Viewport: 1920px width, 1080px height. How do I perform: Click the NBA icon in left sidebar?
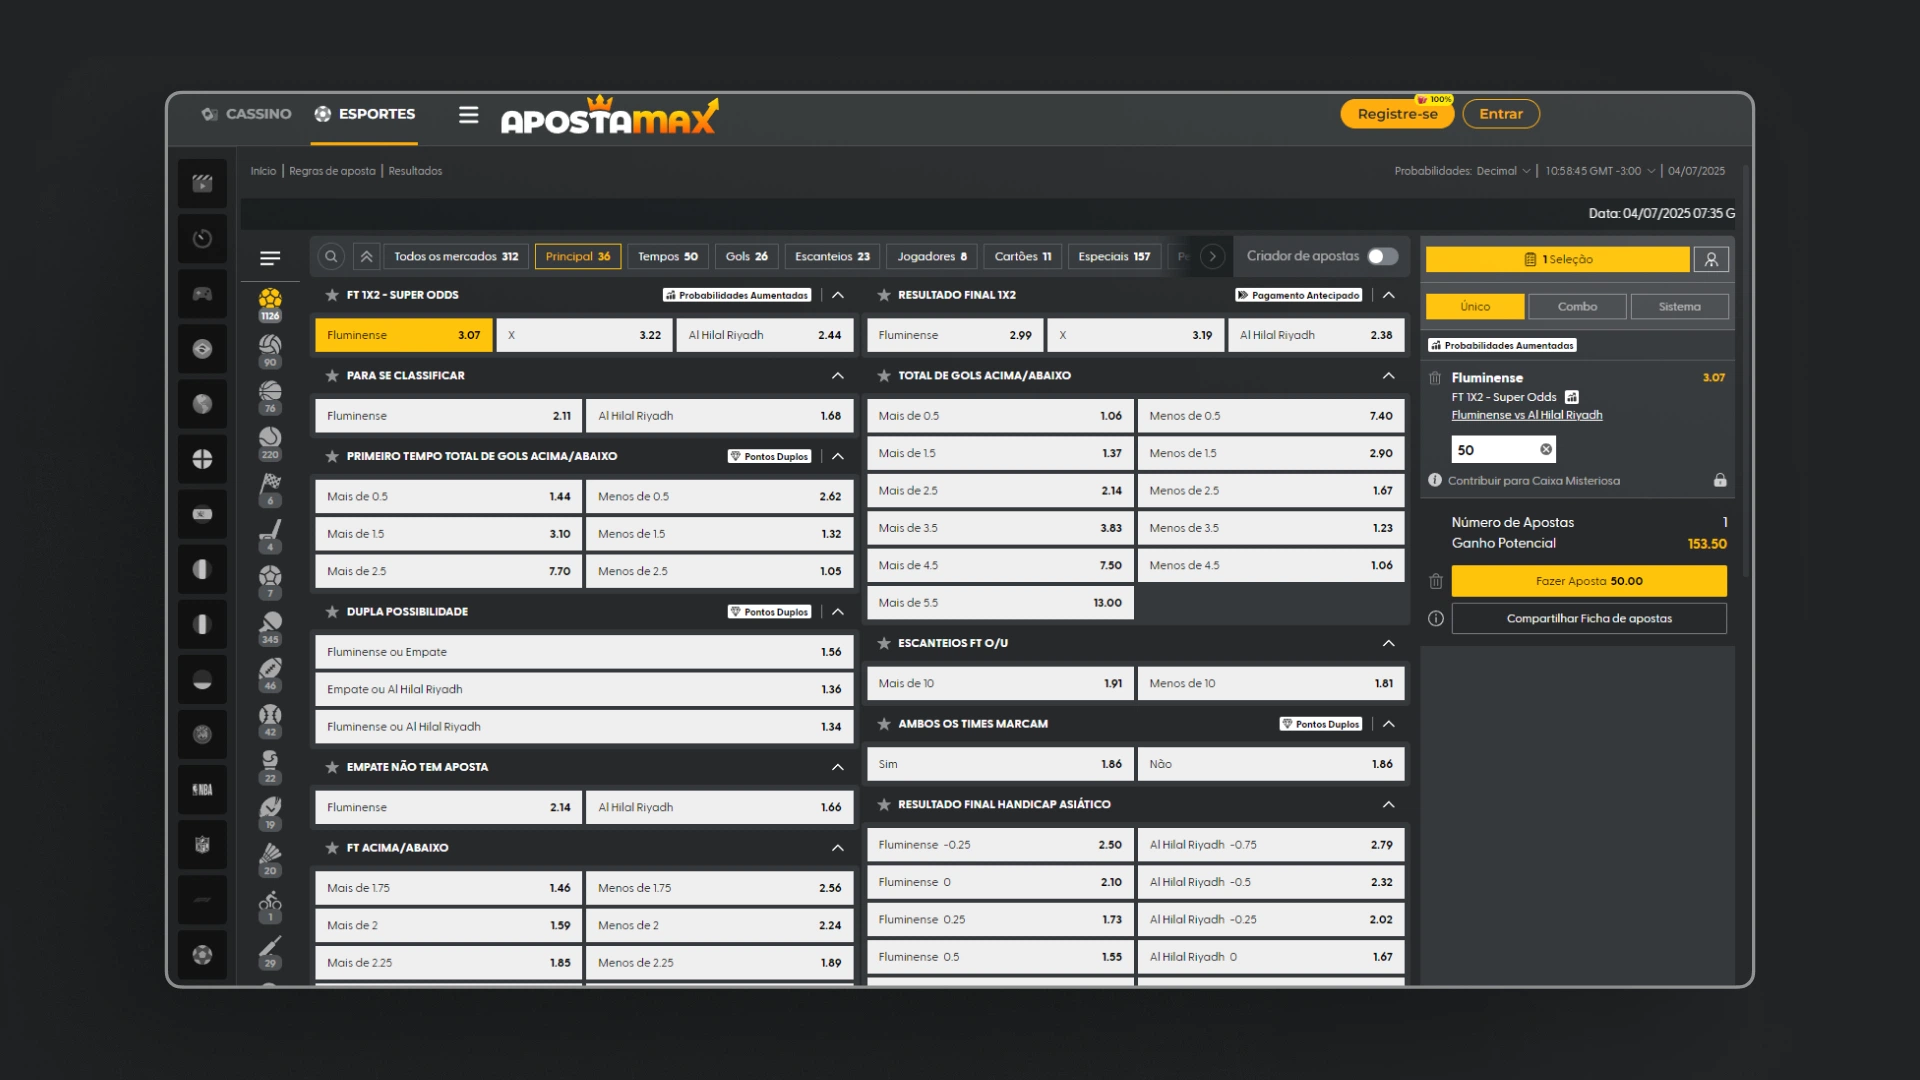point(202,790)
